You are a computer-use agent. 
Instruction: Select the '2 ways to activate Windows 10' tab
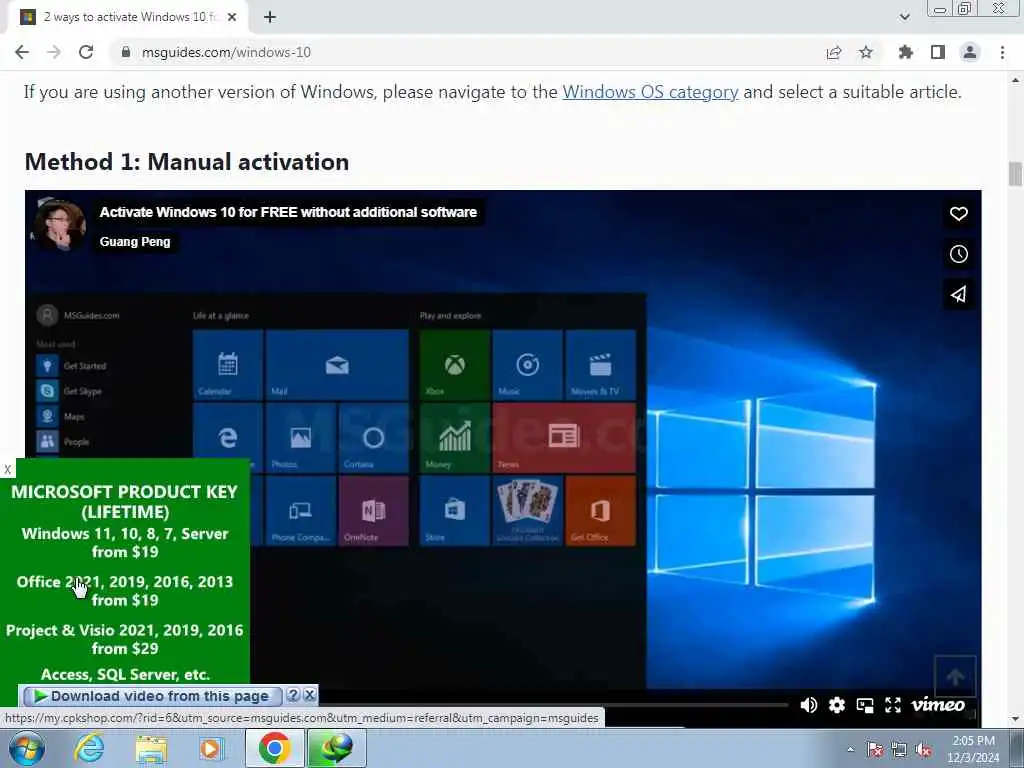tap(127, 17)
